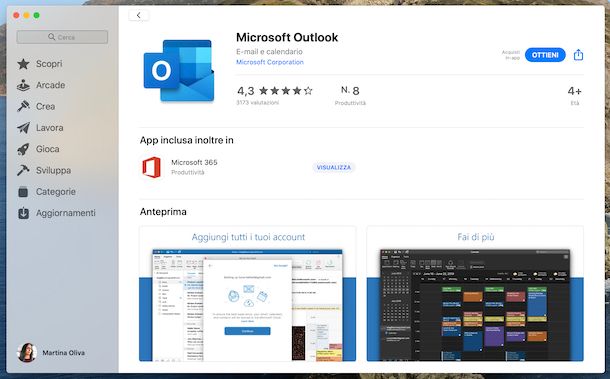
Task: Click the 'N. 8' ranking
Action: pyautogui.click(x=350, y=91)
